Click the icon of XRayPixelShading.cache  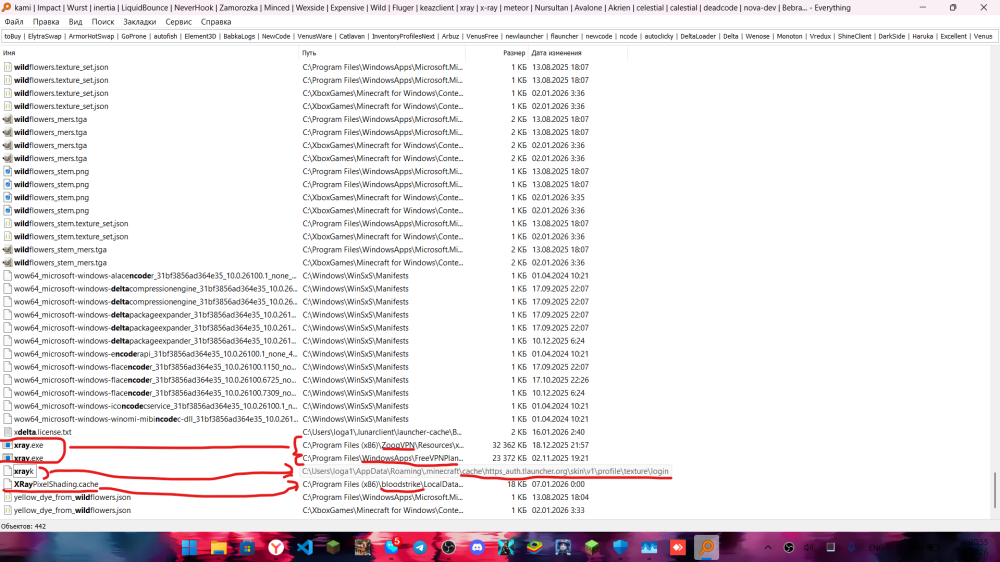(8, 484)
